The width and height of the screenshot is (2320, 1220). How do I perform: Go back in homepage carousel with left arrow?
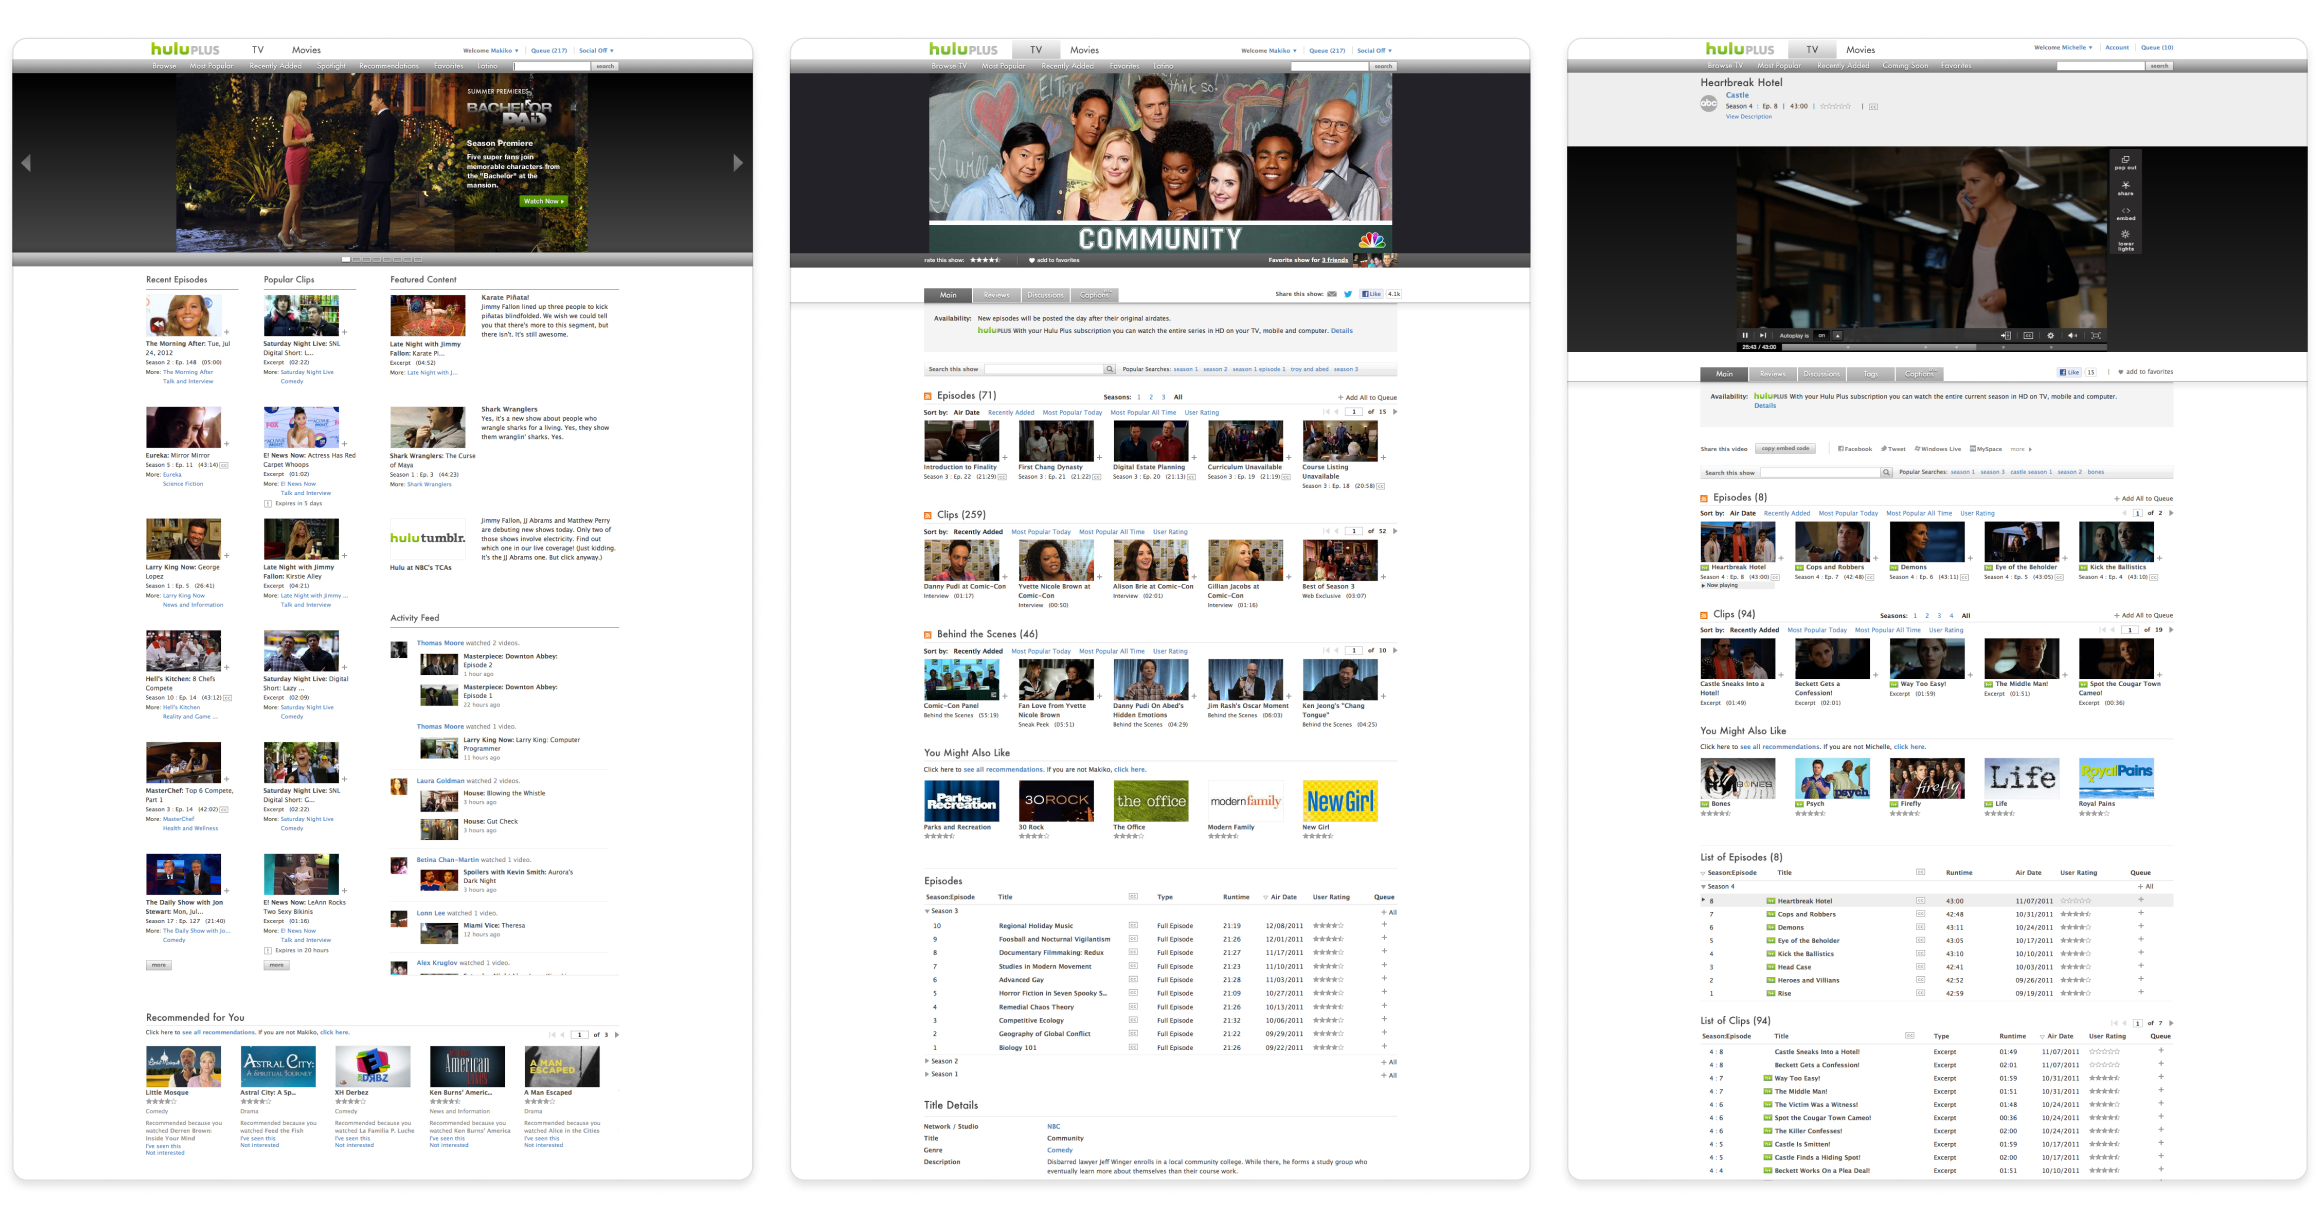point(26,163)
